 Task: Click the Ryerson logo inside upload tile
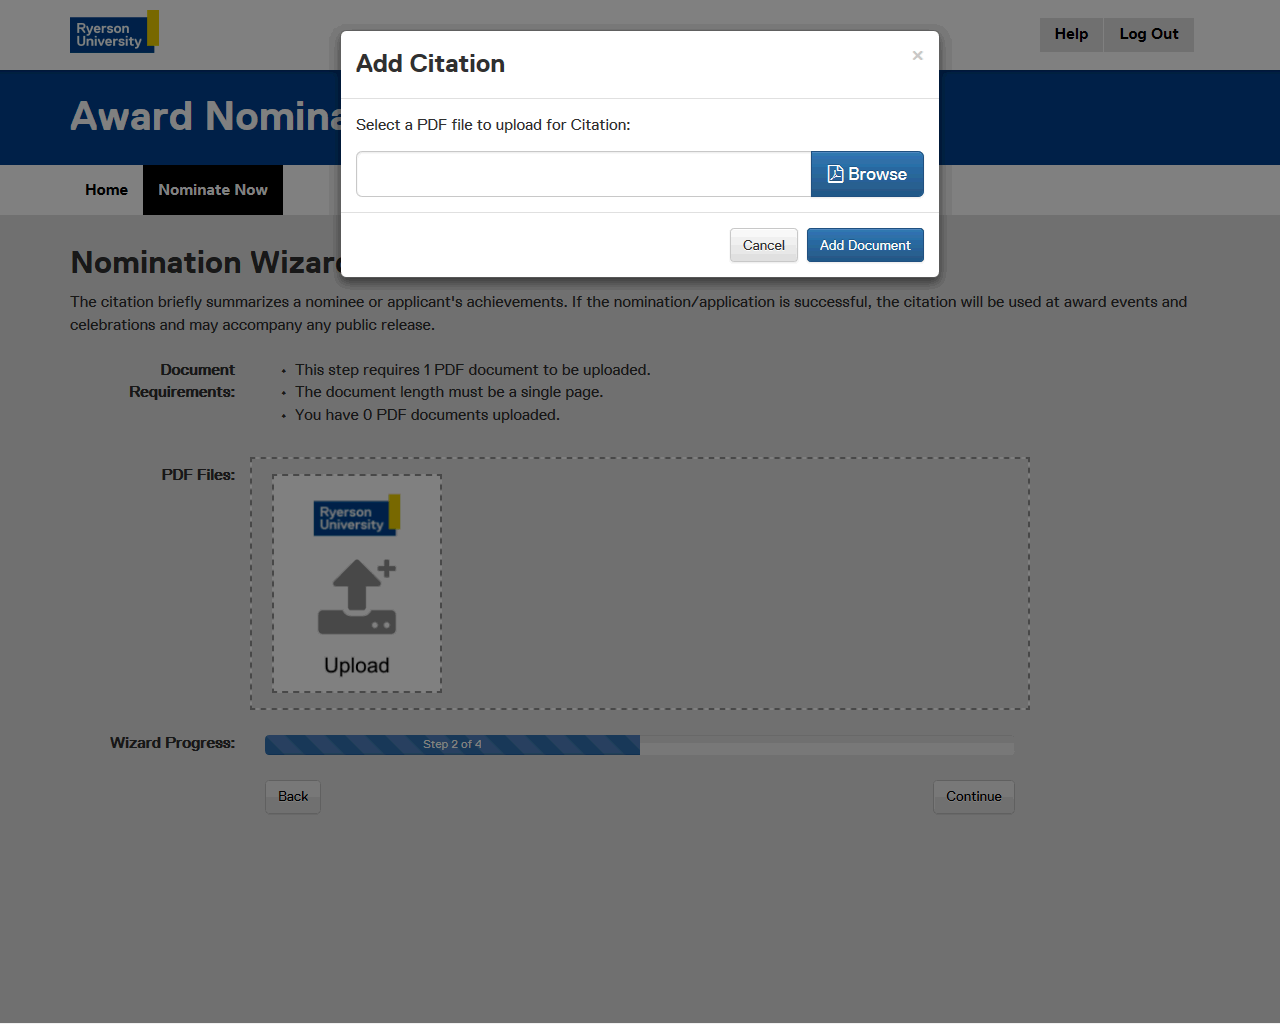356,516
